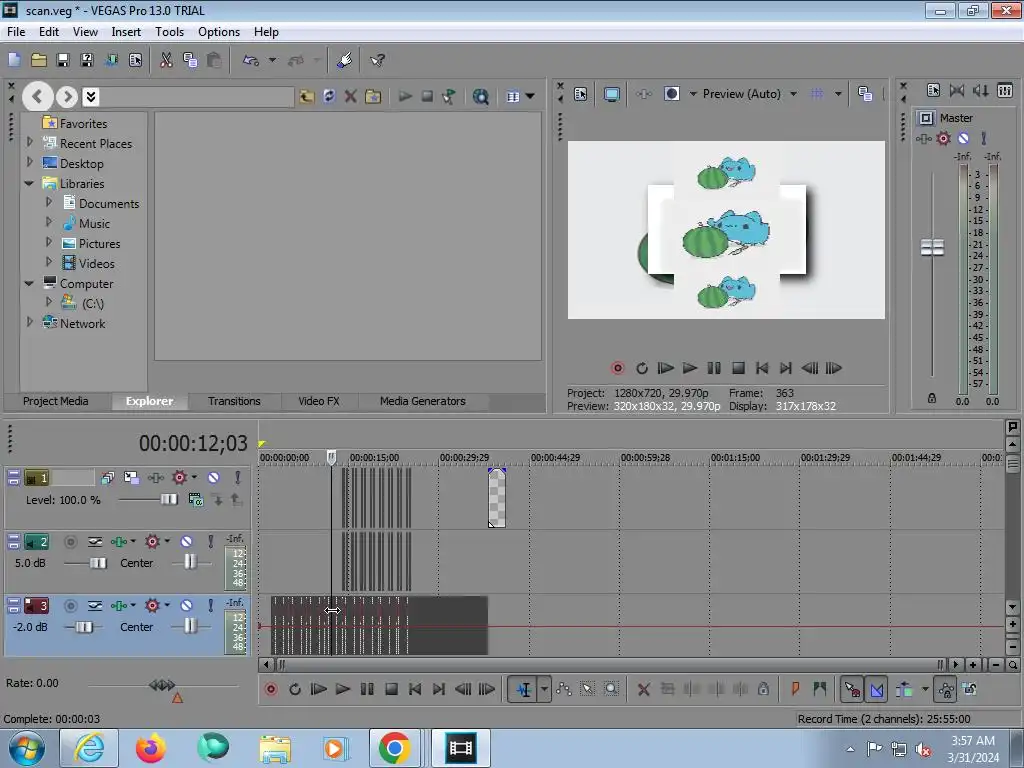Image resolution: width=1024 pixels, height=768 pixels.
Task: Switch to the Project Media tab
Action: click(x=56, y=401)
